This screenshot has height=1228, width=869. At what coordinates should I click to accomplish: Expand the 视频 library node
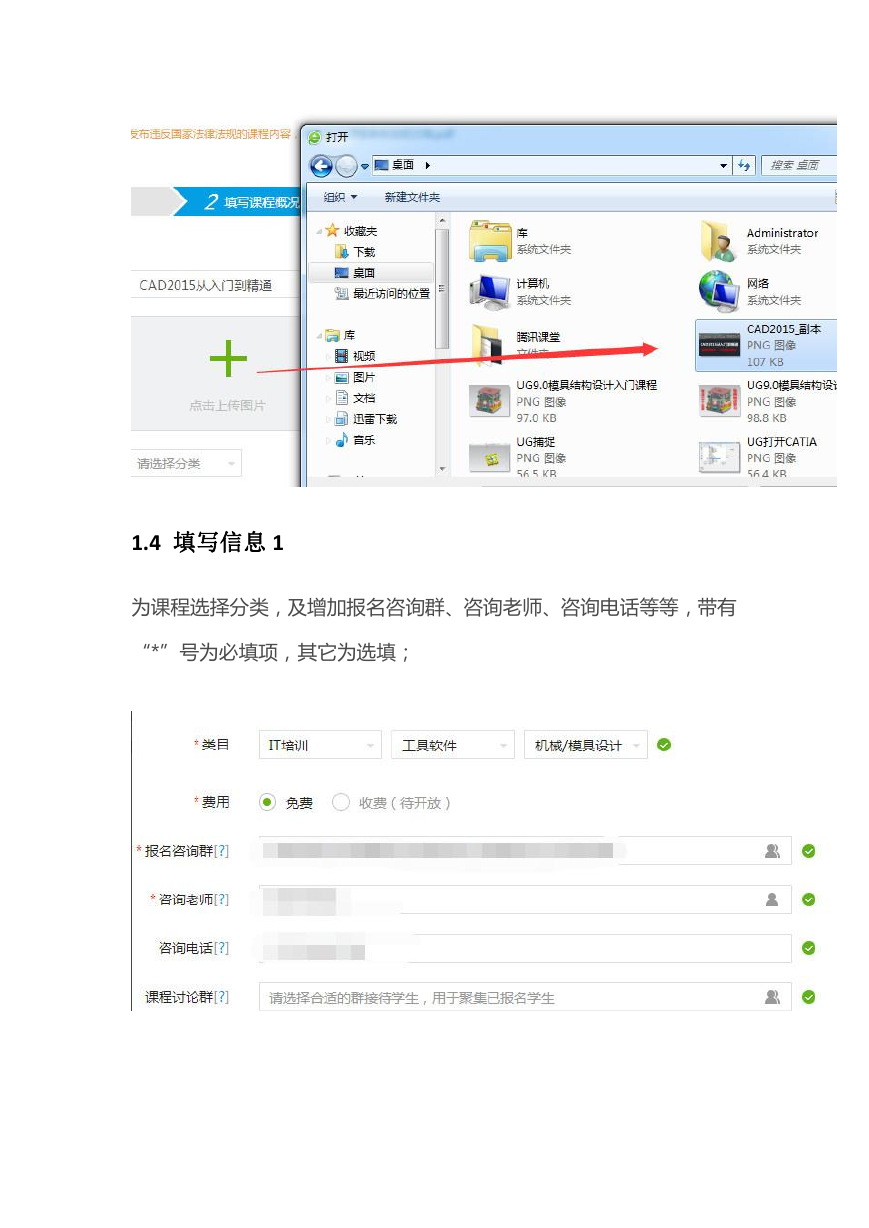328,356
